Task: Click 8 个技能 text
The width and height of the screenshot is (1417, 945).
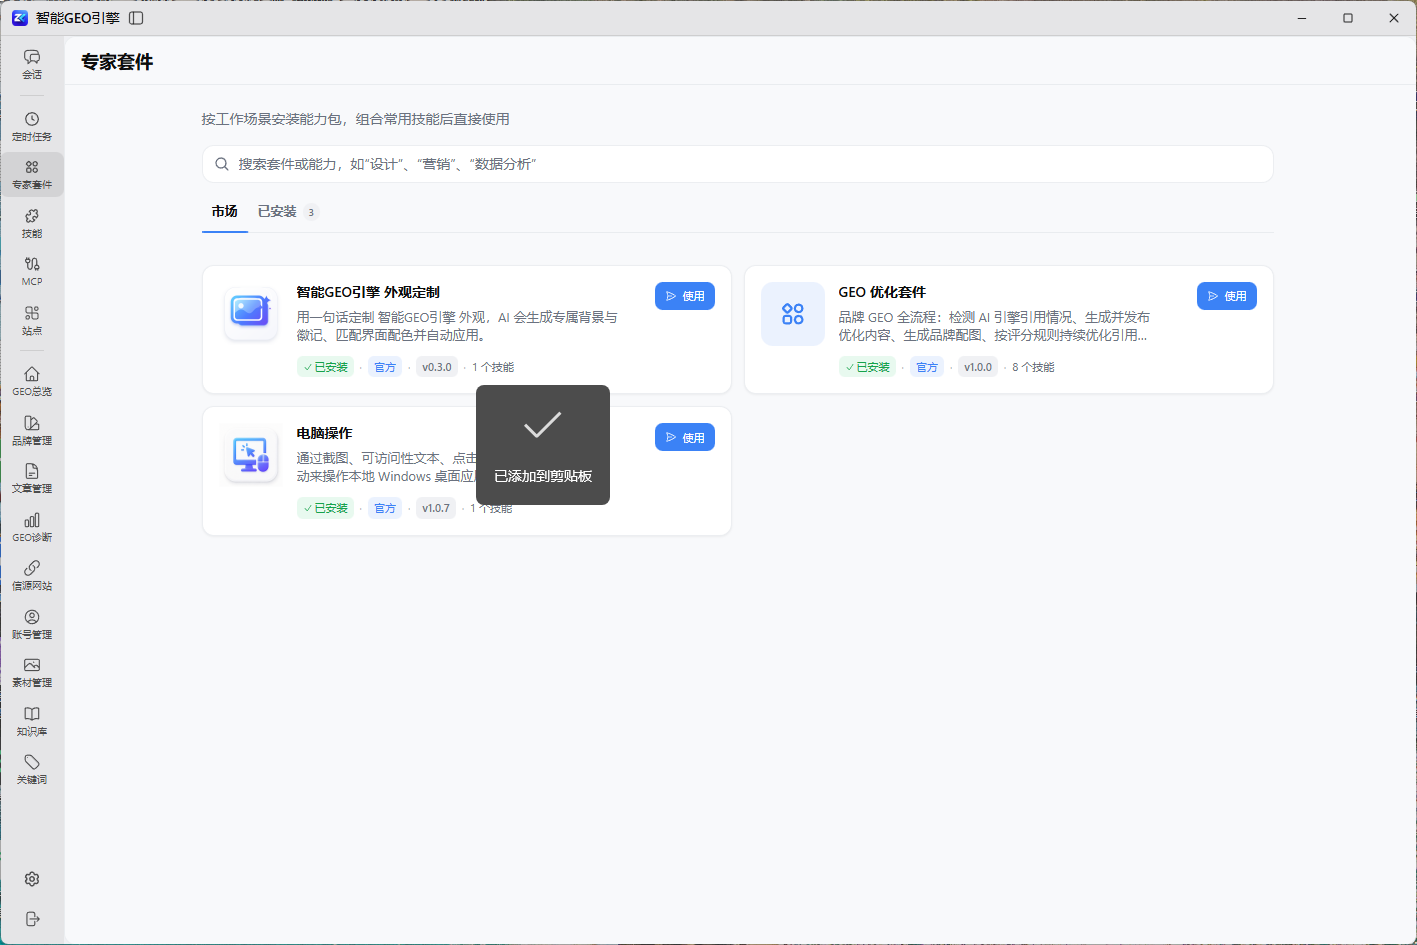Action: [1033, 367]
